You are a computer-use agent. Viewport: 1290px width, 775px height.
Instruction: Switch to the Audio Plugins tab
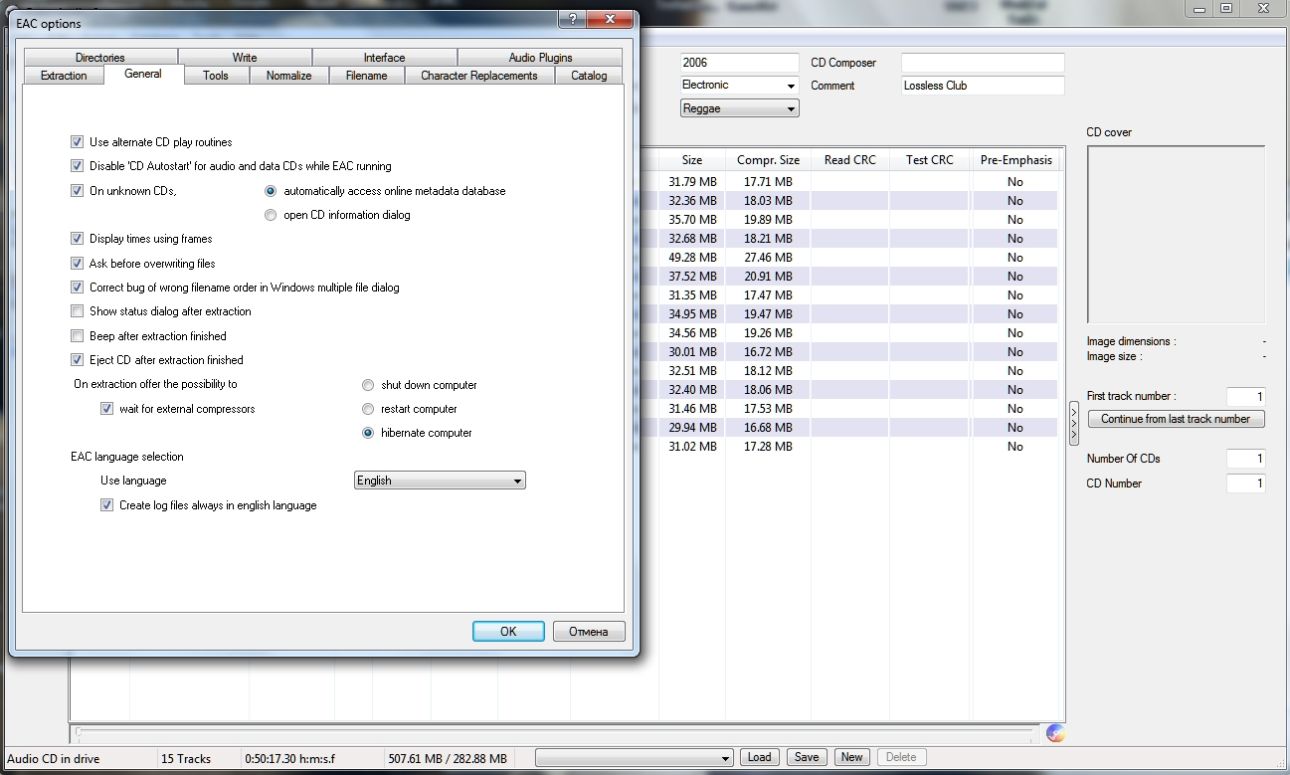click(x=541, y=57)
